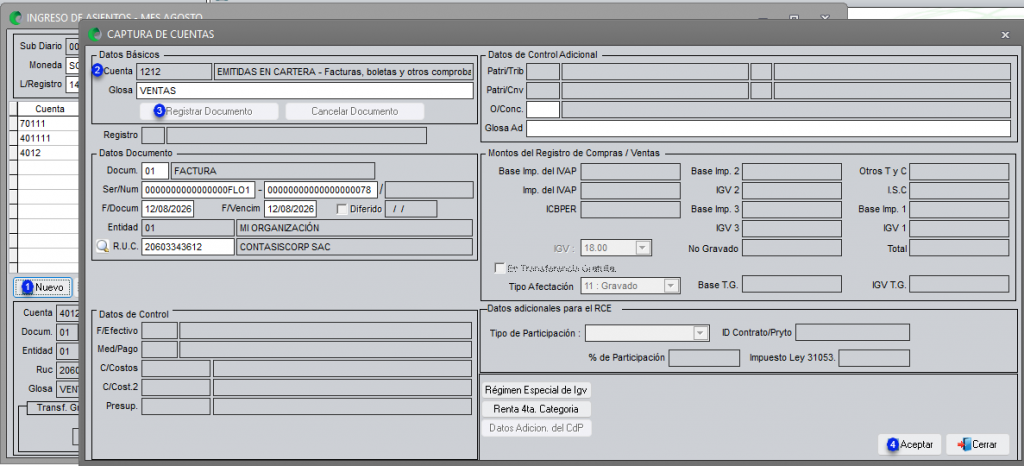The width and height of the screenshot is (1024, 466).
Task: Check the Diferido checkbox
Action: point(342,209)
